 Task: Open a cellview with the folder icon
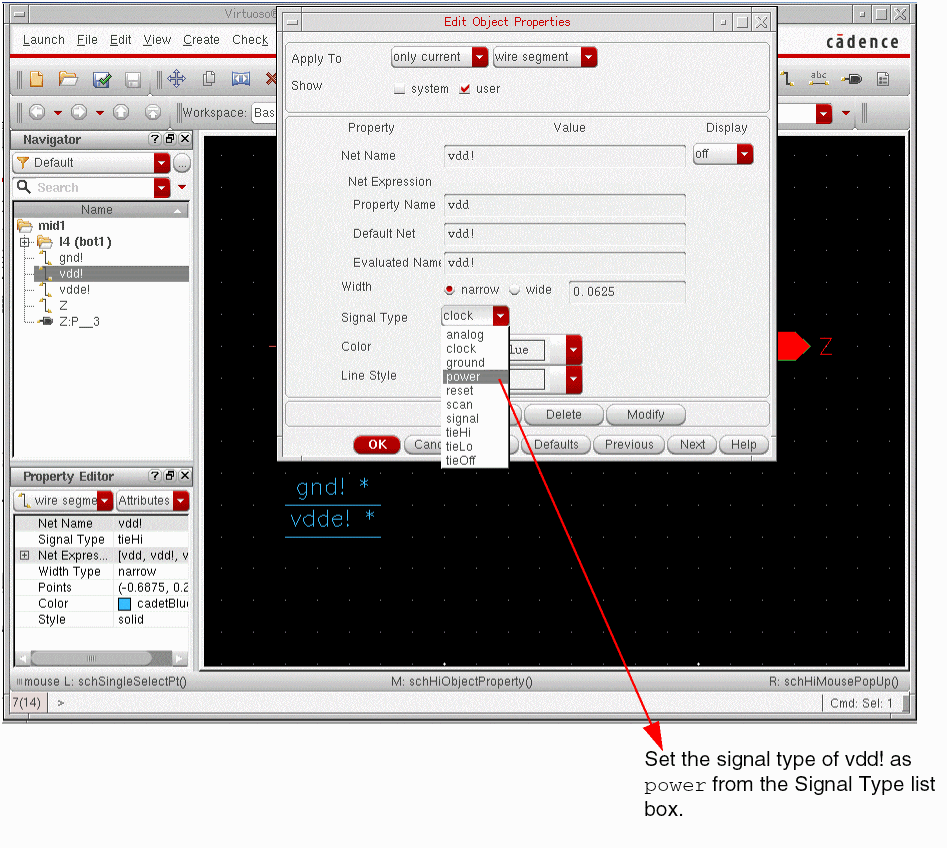click(x=68, y=79)
